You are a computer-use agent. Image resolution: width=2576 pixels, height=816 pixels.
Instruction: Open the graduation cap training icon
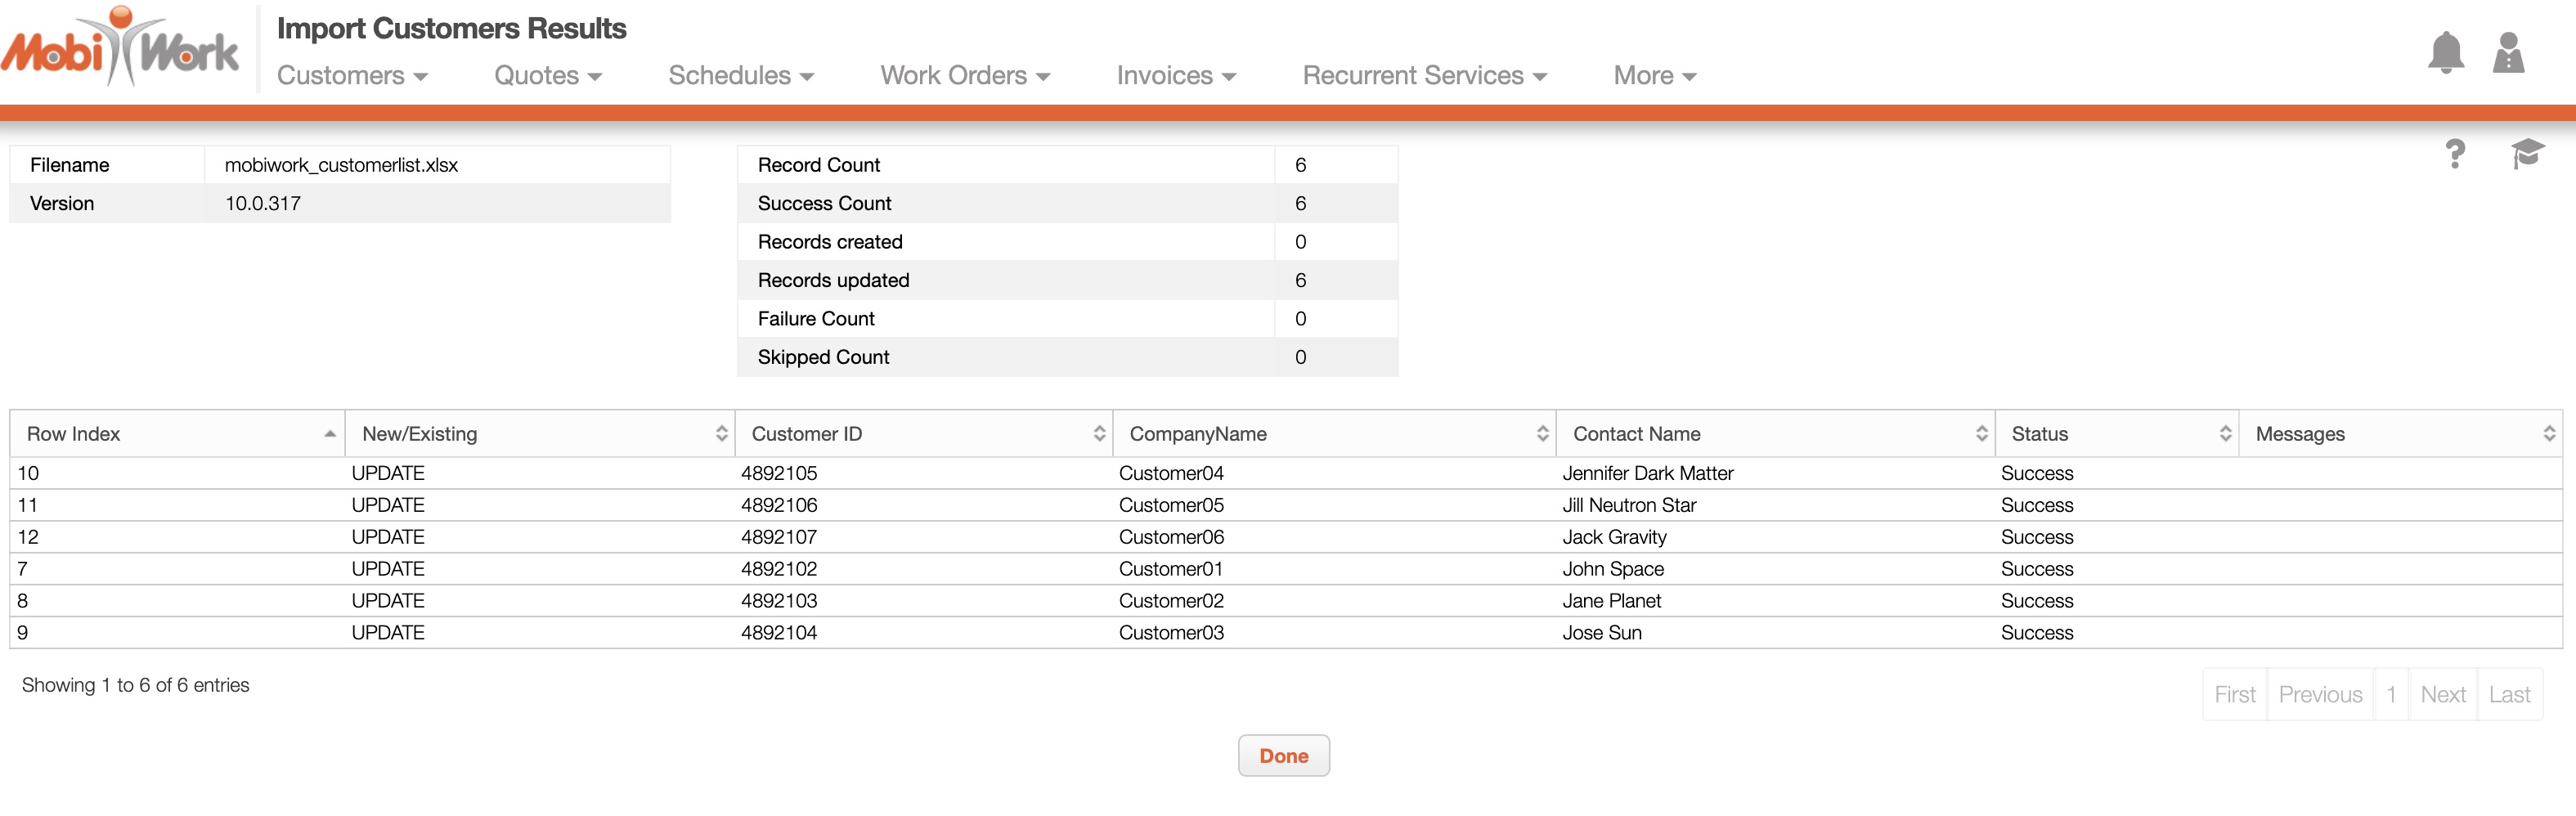2526,154
